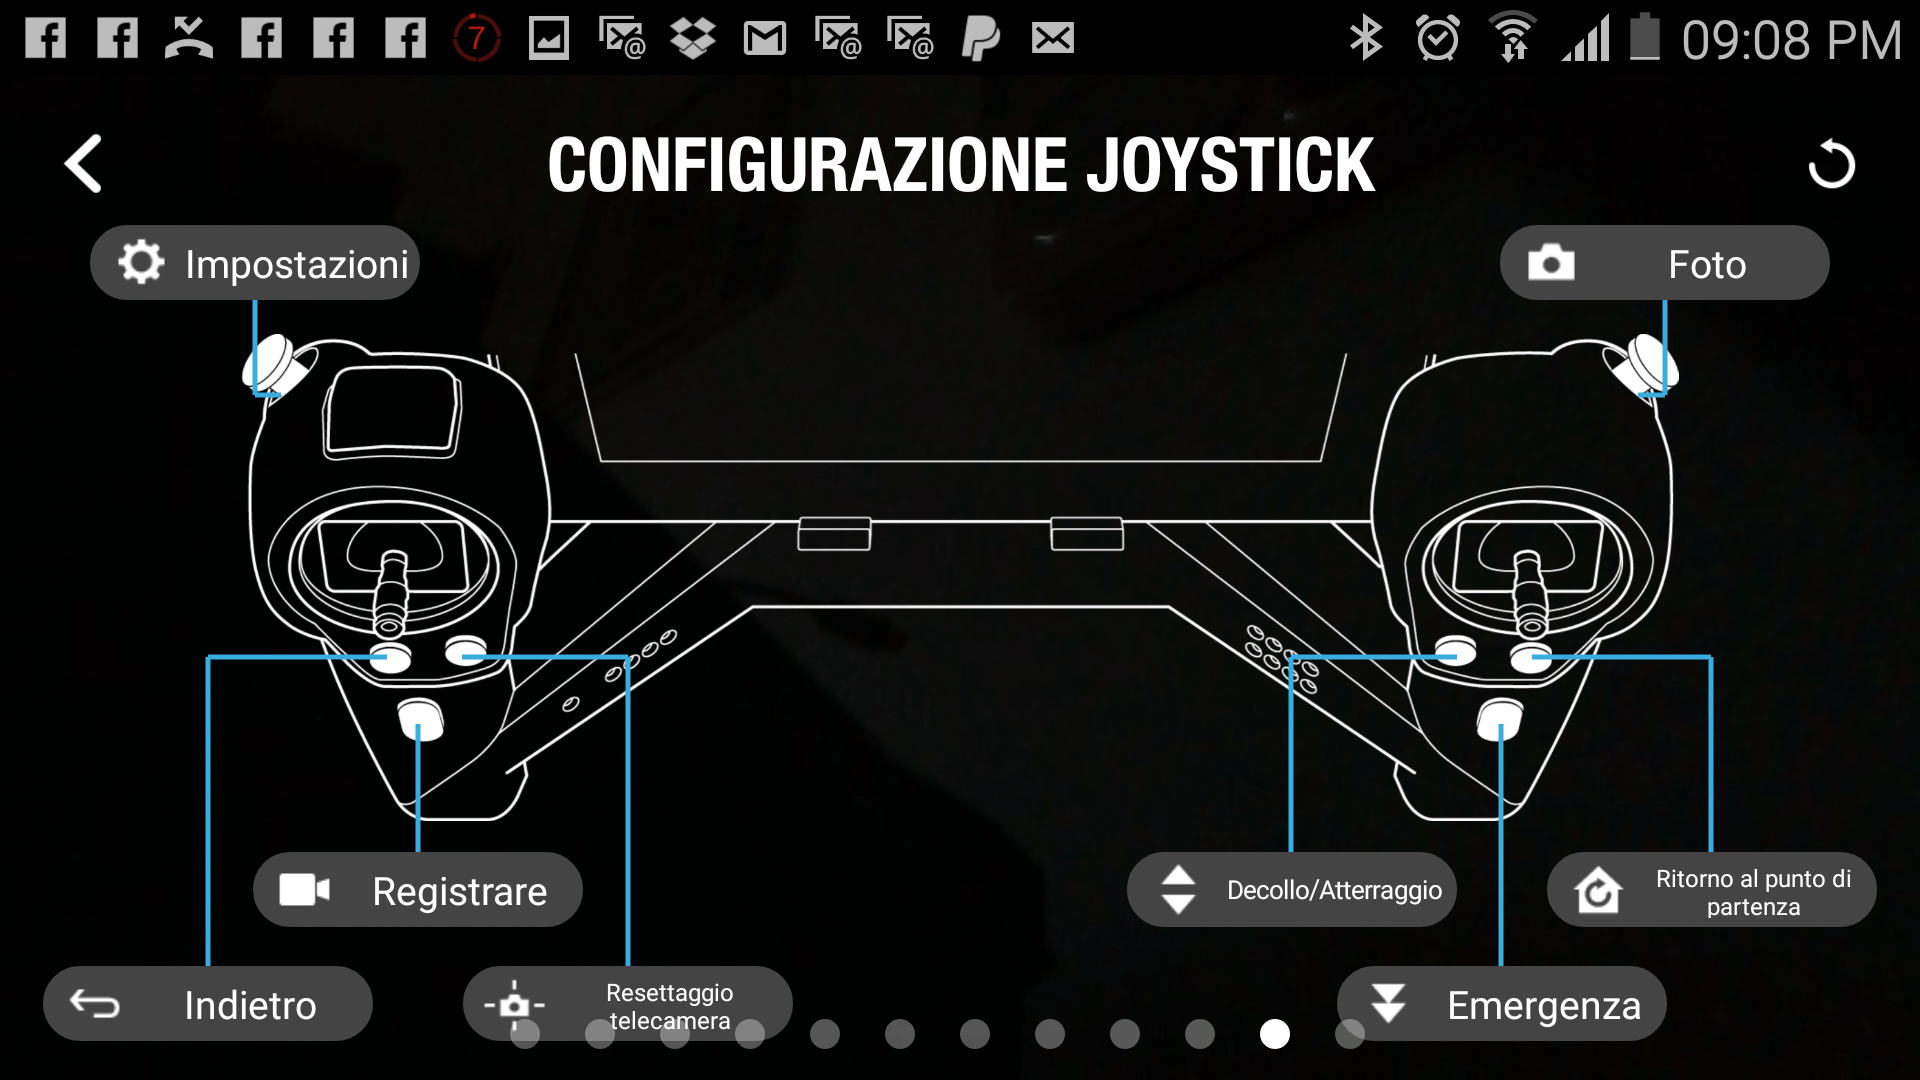Open the Impostazioni settings gear button
Image resolution: width=1920 pixels, height=1080 pixels.
click(140, 261)
